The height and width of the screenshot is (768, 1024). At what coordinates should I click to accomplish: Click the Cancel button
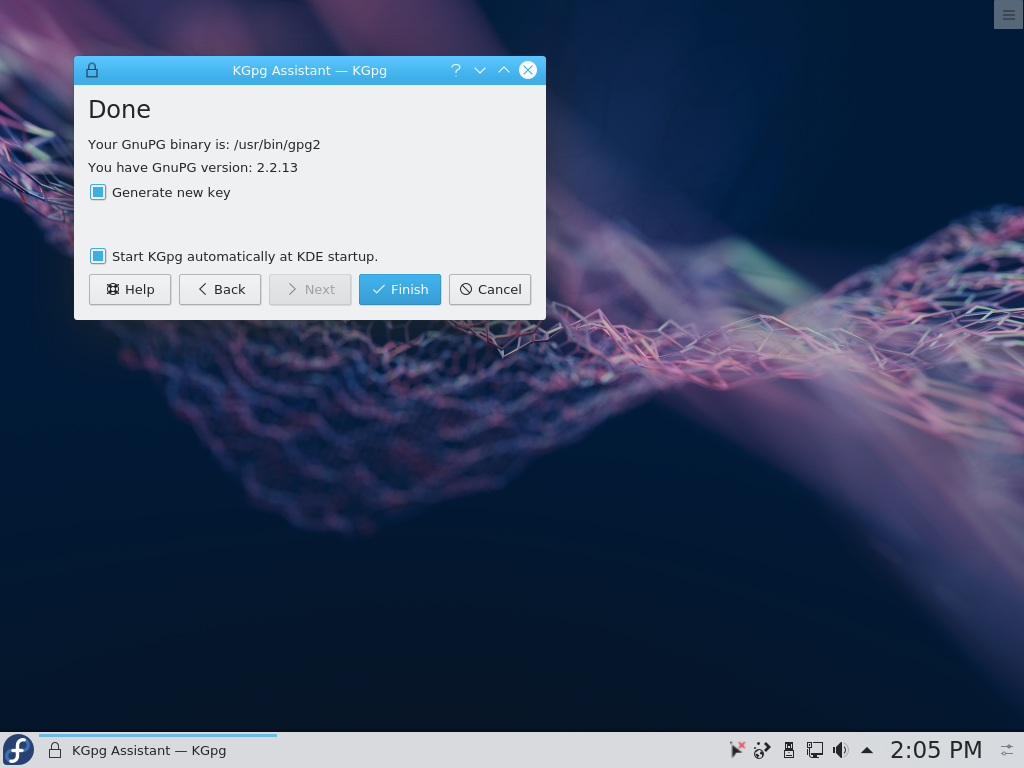click(x=490, y=289)
